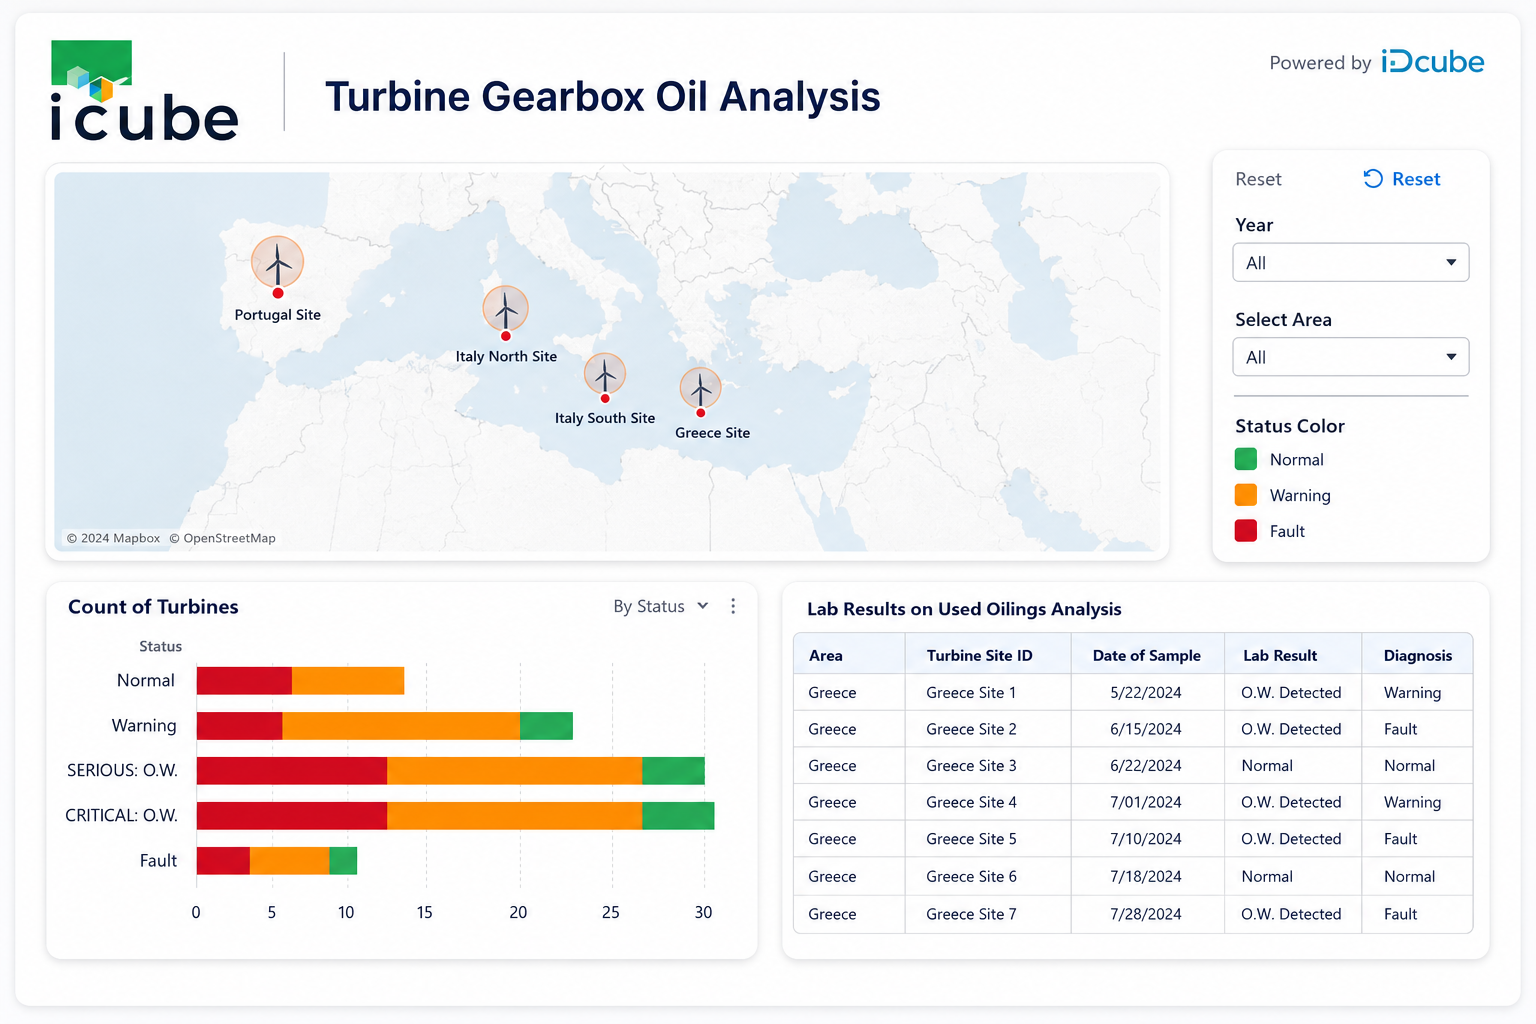This screenshot has height=1024, width=1536.
Task: Click the iDcube logo beside Powered by
Action: pos(1432,62)
